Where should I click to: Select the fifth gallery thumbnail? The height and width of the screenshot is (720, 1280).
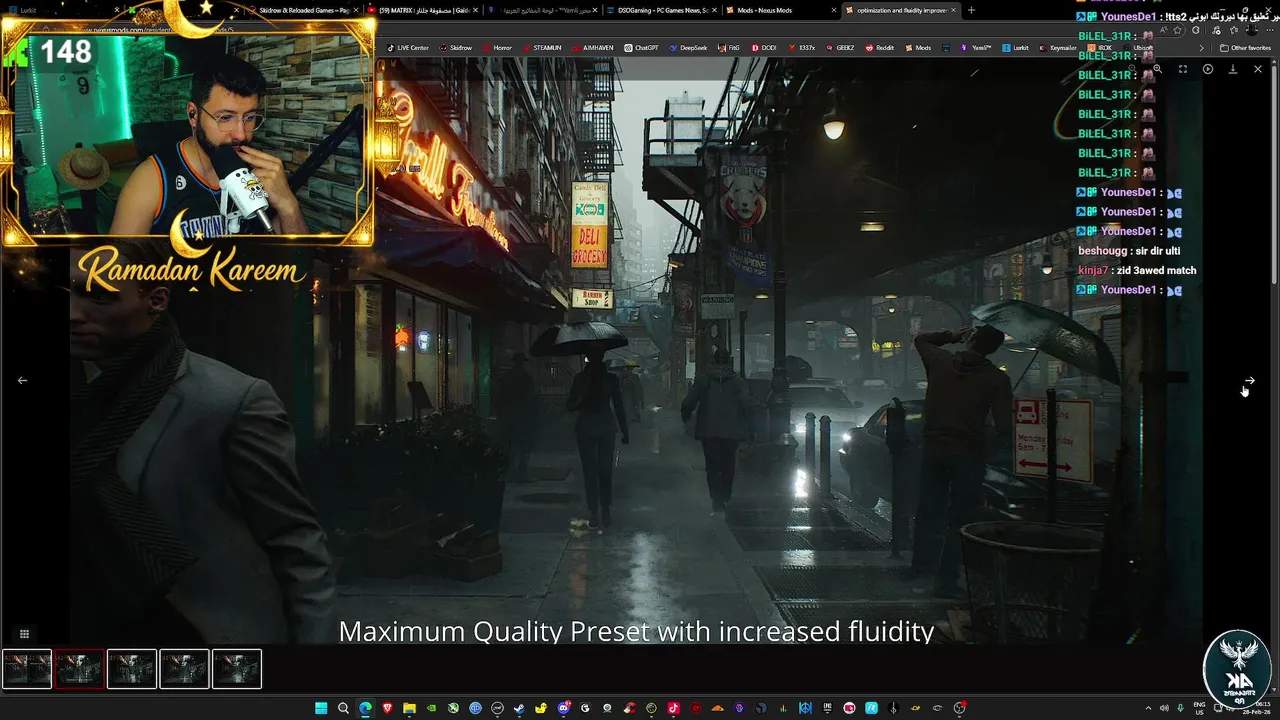click(237, 669)
